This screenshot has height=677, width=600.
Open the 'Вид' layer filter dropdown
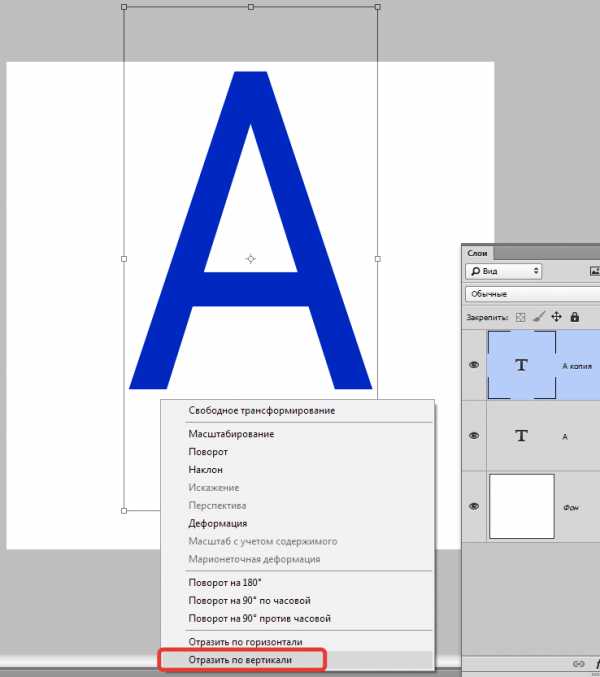(504, 271)
